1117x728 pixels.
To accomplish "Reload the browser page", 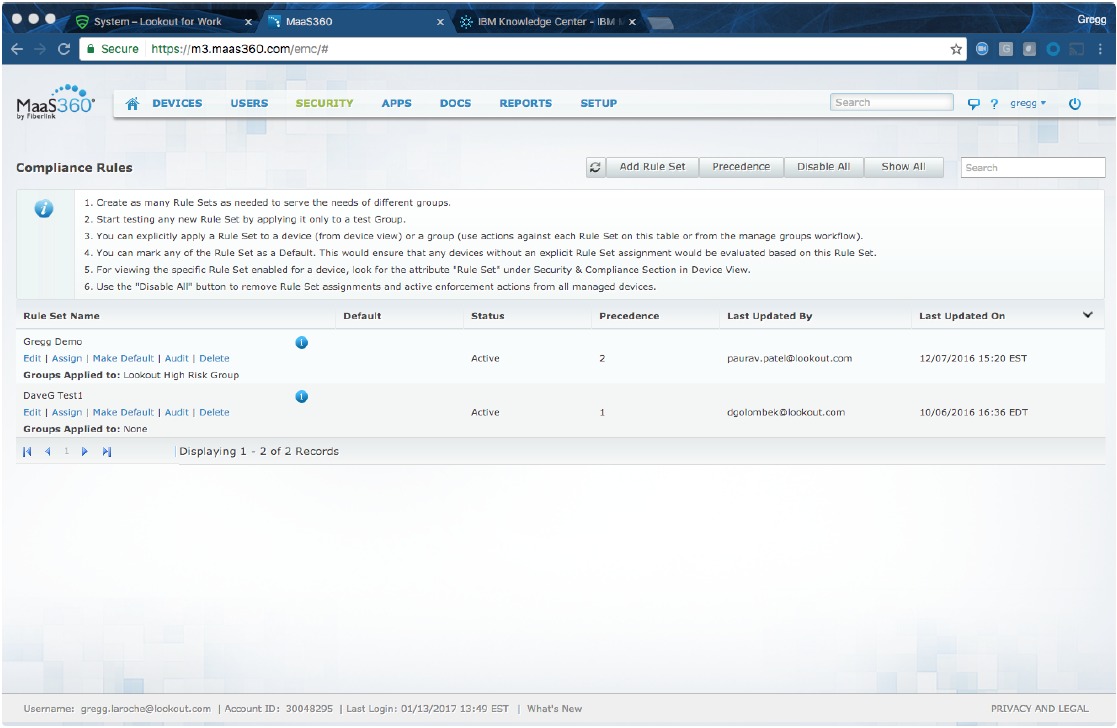I will click(x=64, y=49).
